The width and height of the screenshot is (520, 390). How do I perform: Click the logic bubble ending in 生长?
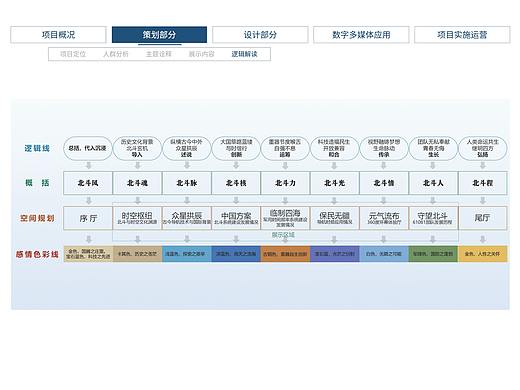pos(433,148)
